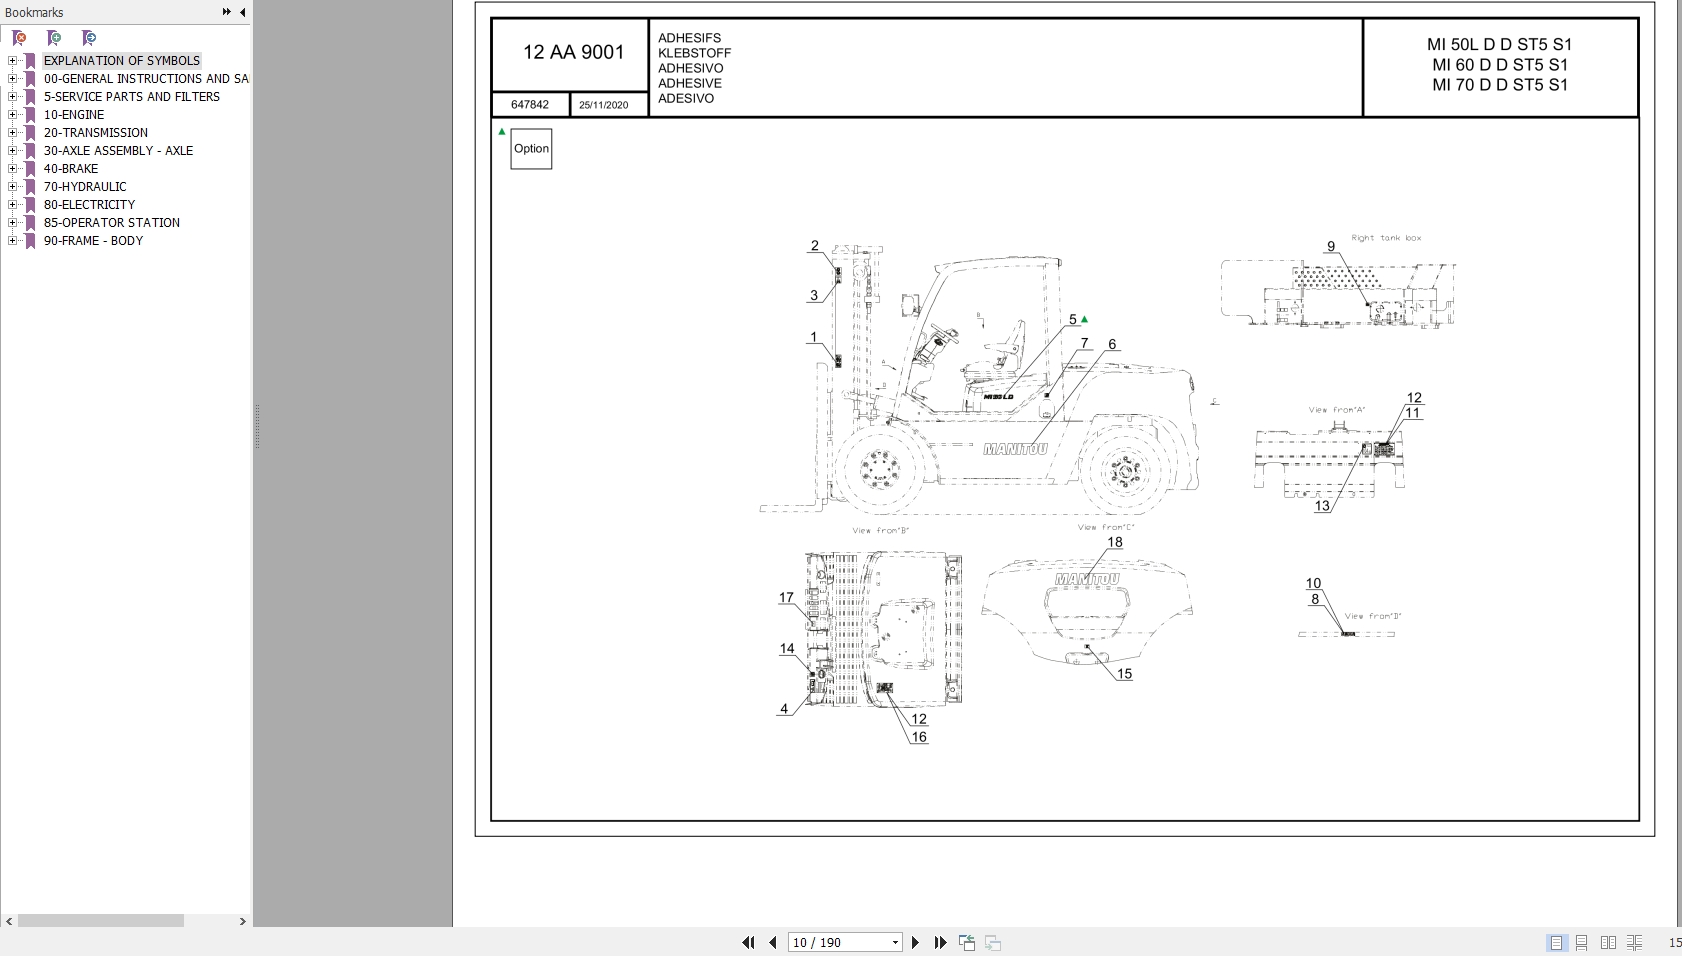Viewport: 1682px width, 956px height.
Task: Click the previous view navigation icon
Action: coord(967,942)
